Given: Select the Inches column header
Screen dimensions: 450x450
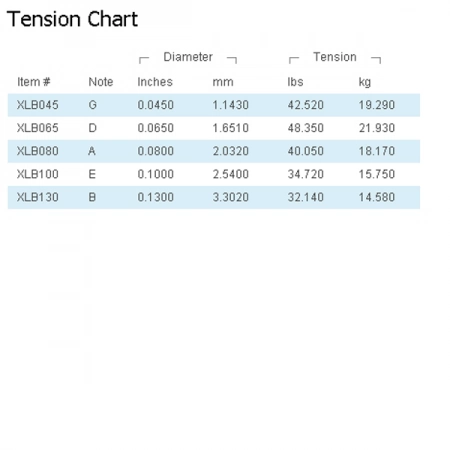Looking at the screenshot, I should (155, 82).
